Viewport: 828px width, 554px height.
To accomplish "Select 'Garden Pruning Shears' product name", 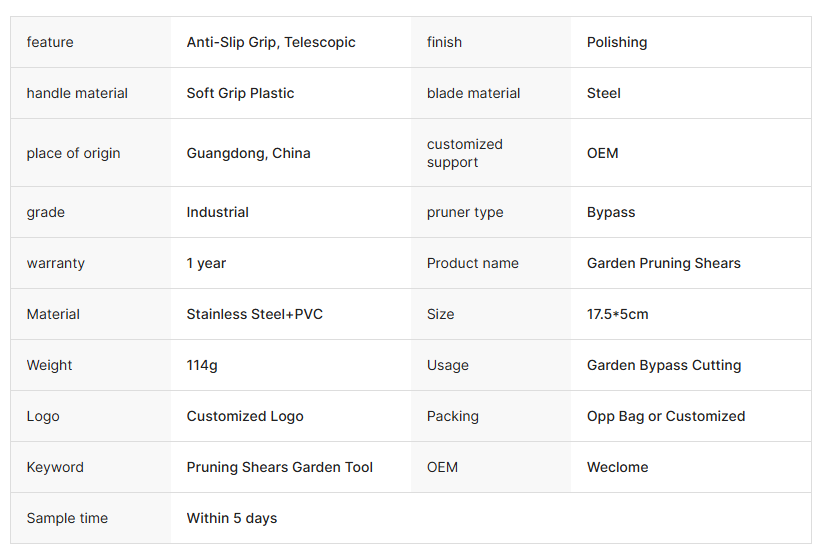I will pos(664,263).
